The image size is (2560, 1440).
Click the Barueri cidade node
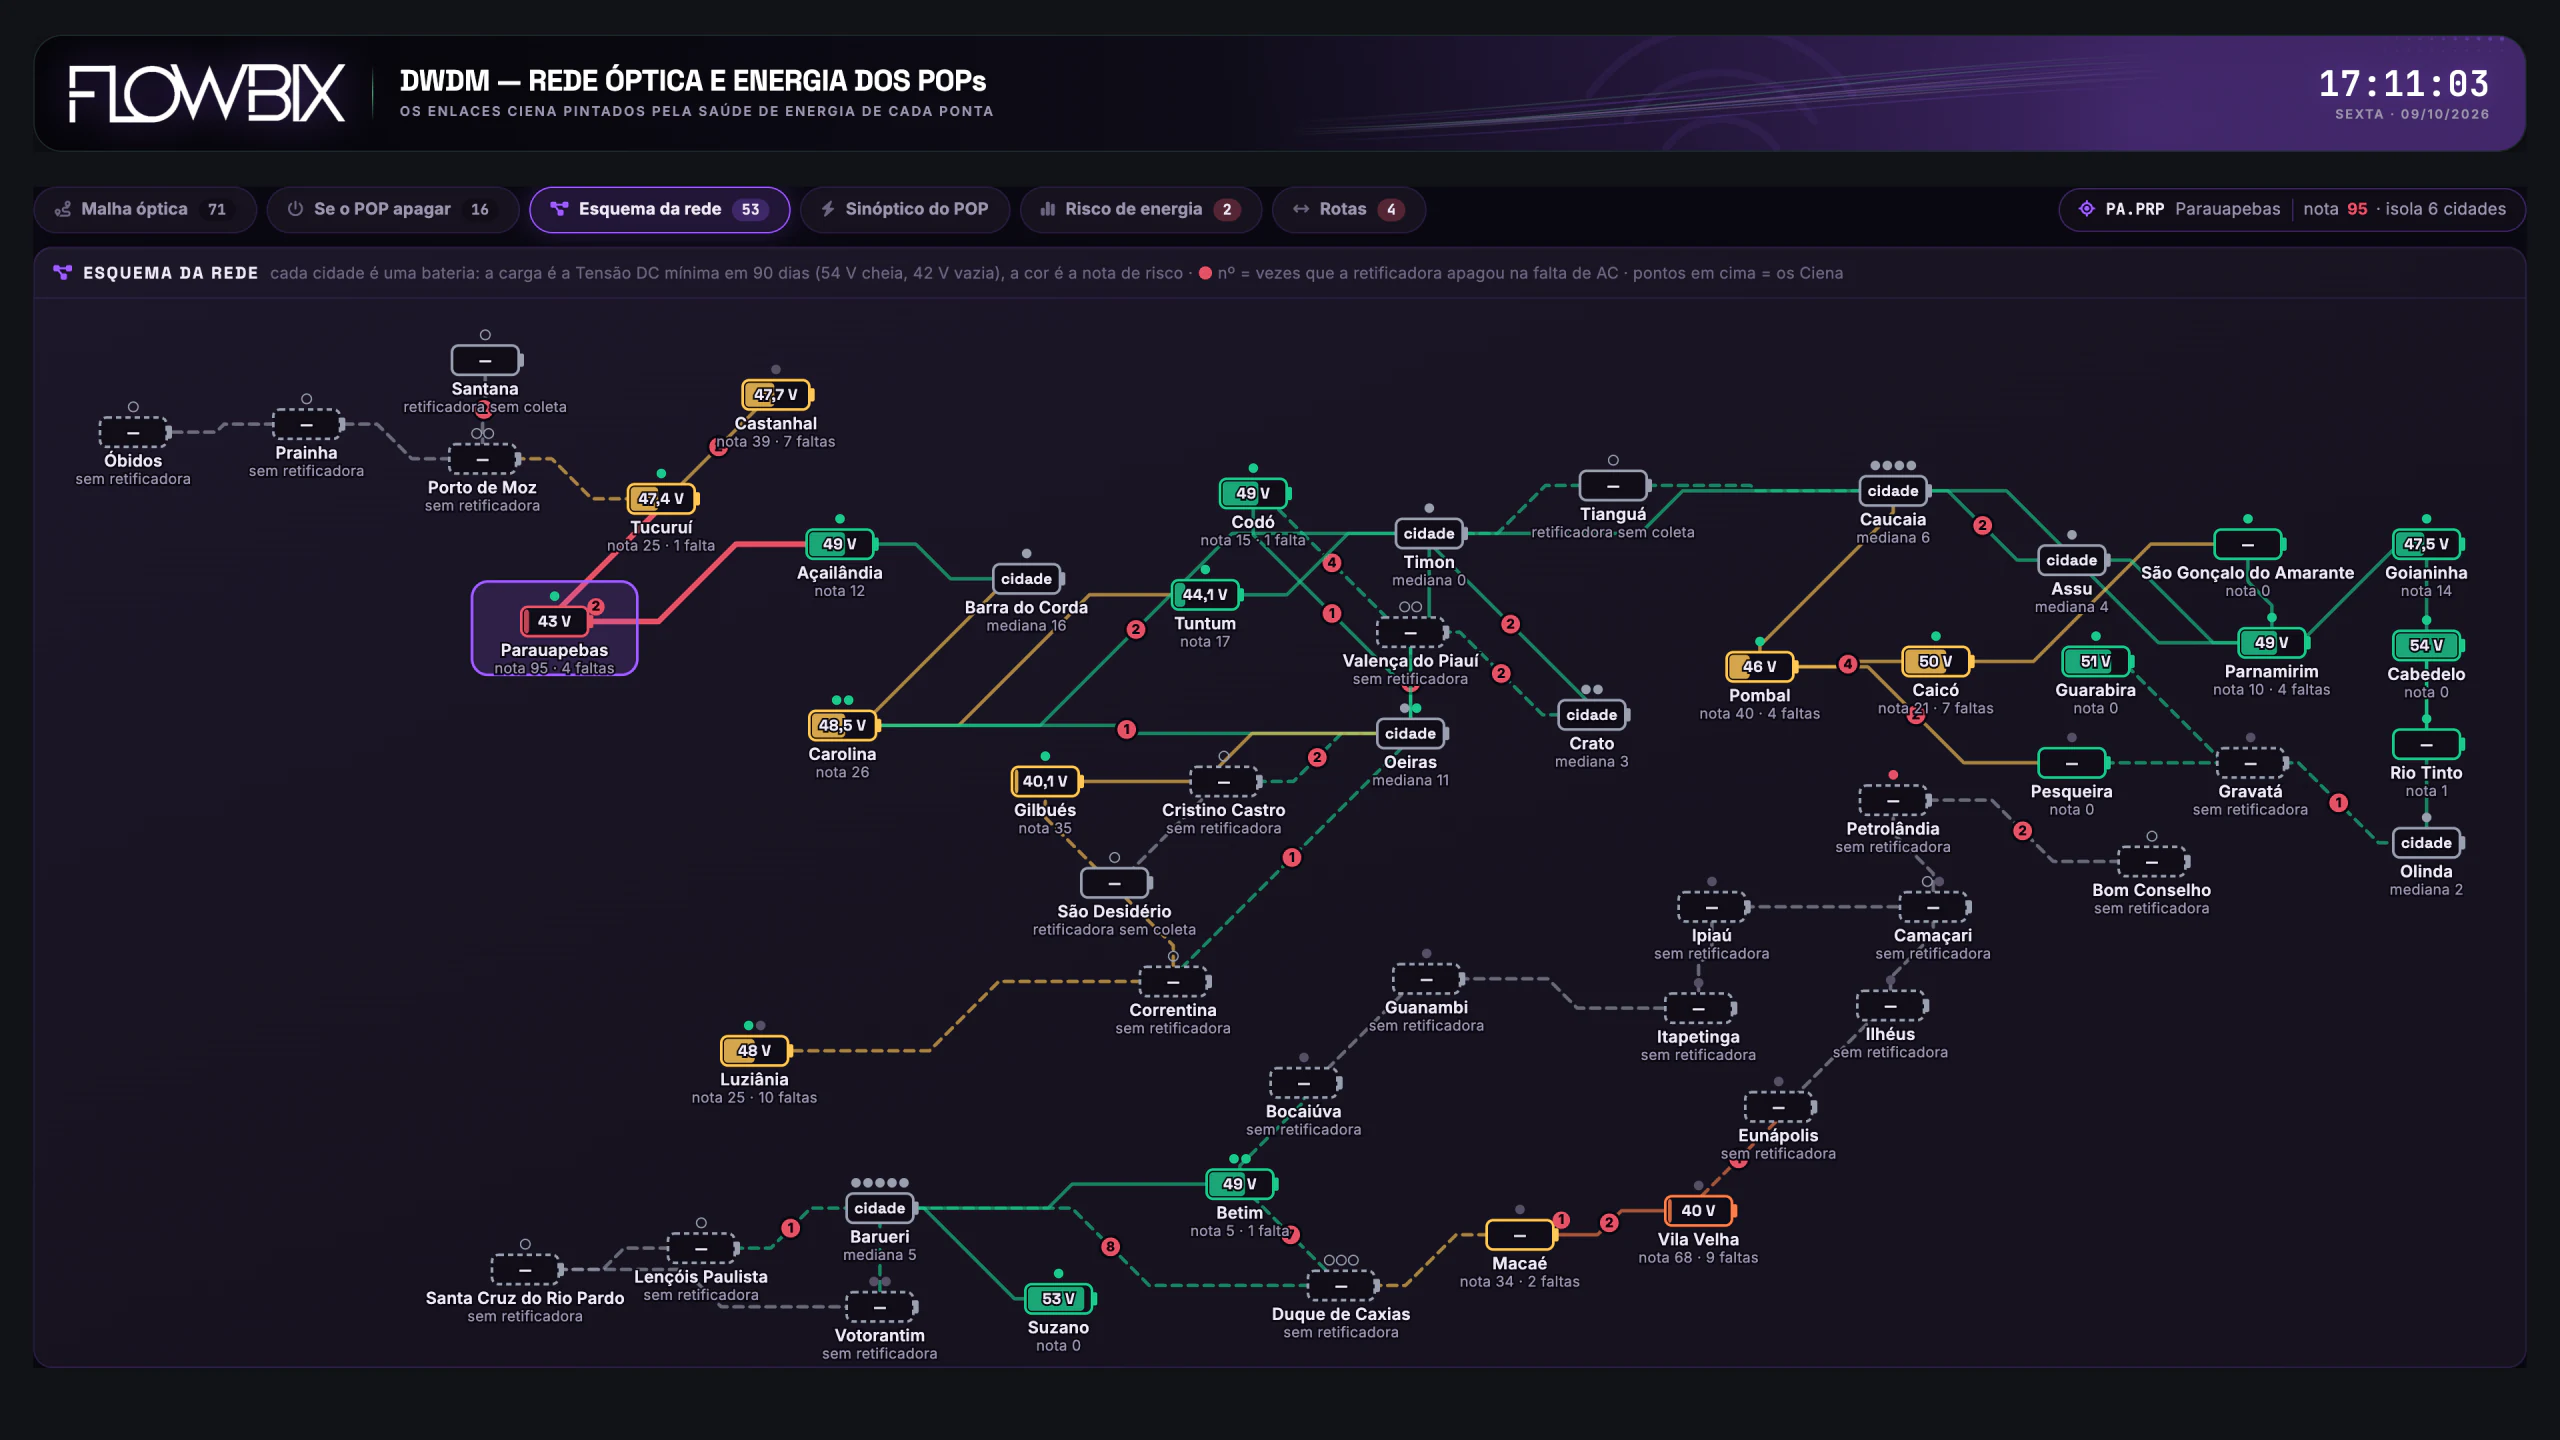(x=880, y=1208)
